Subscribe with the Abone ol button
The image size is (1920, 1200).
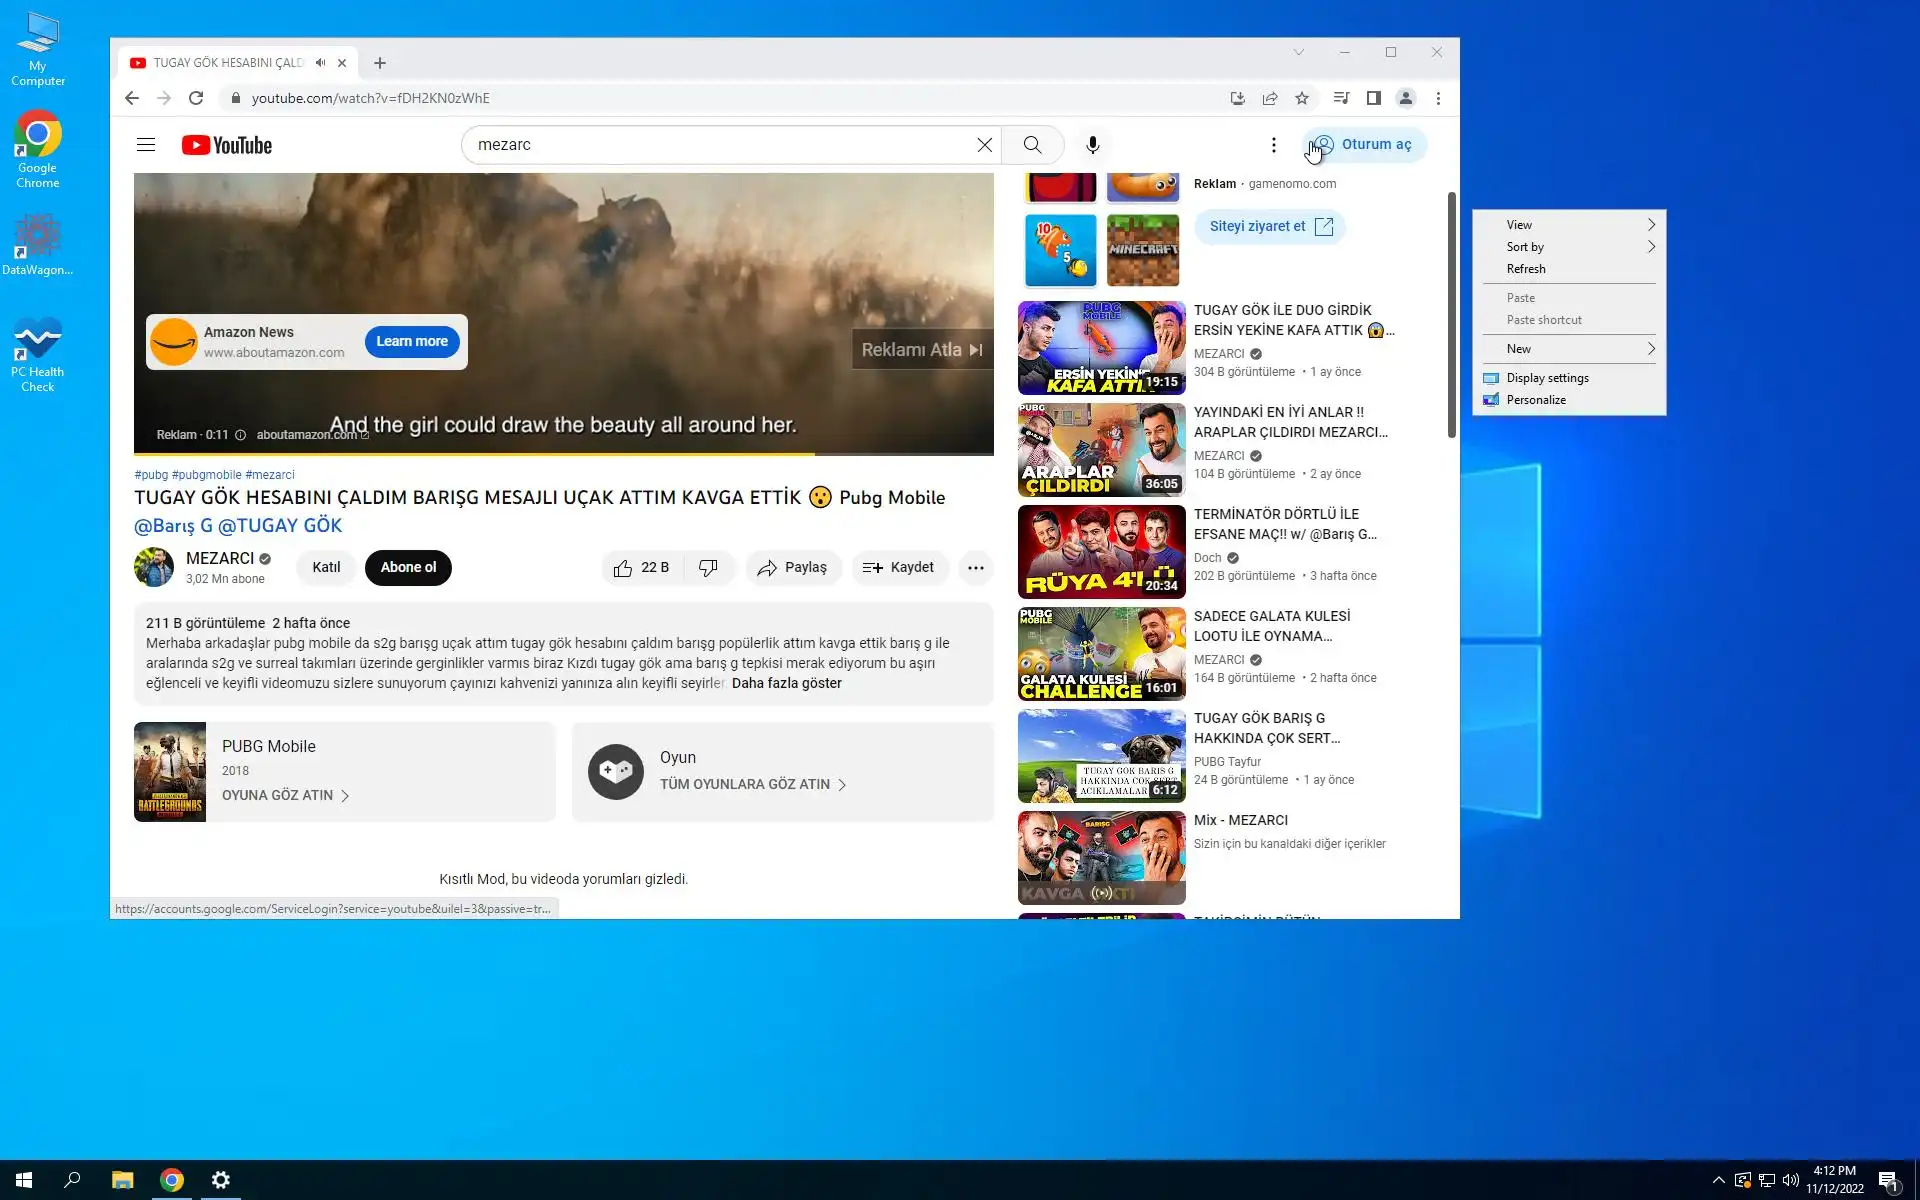(x=408, y=567)
